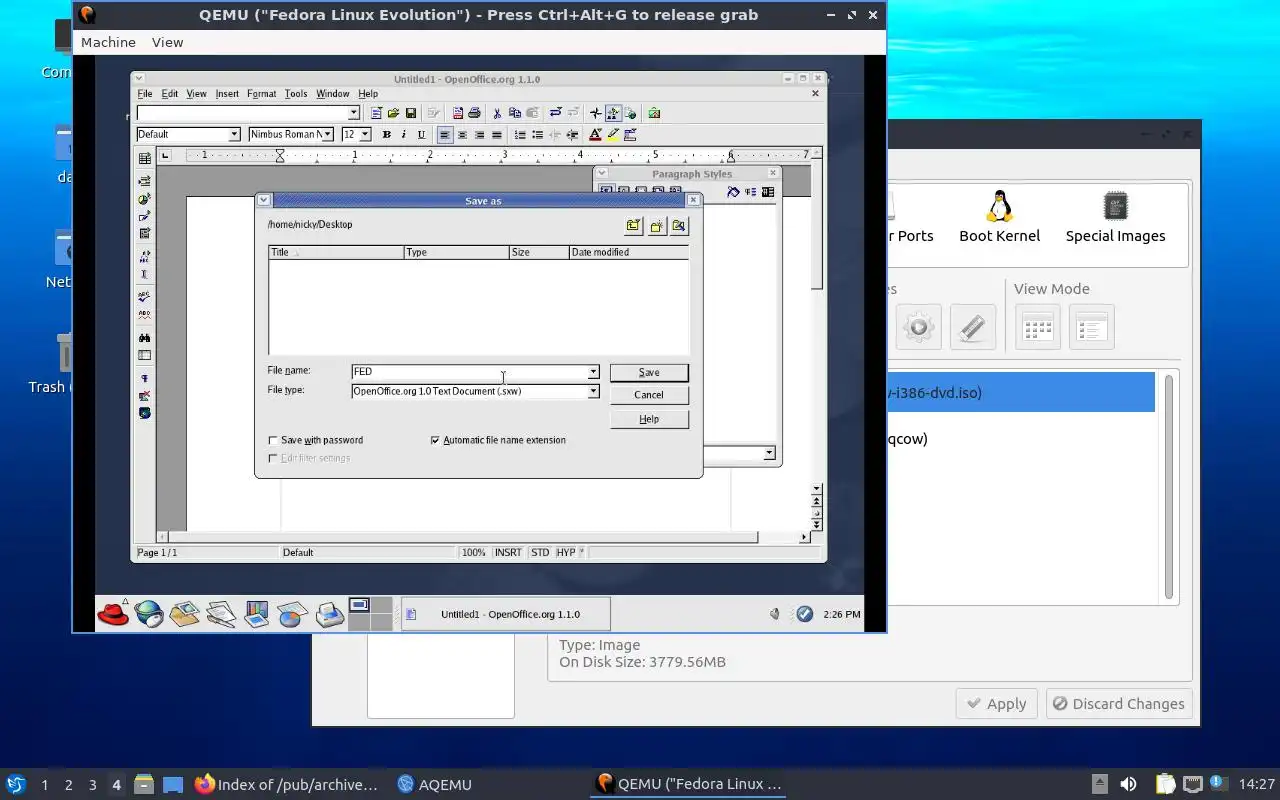Click the Open file toolbar icon
Screen dimensions: 1280x800
[x=393, y=113]
